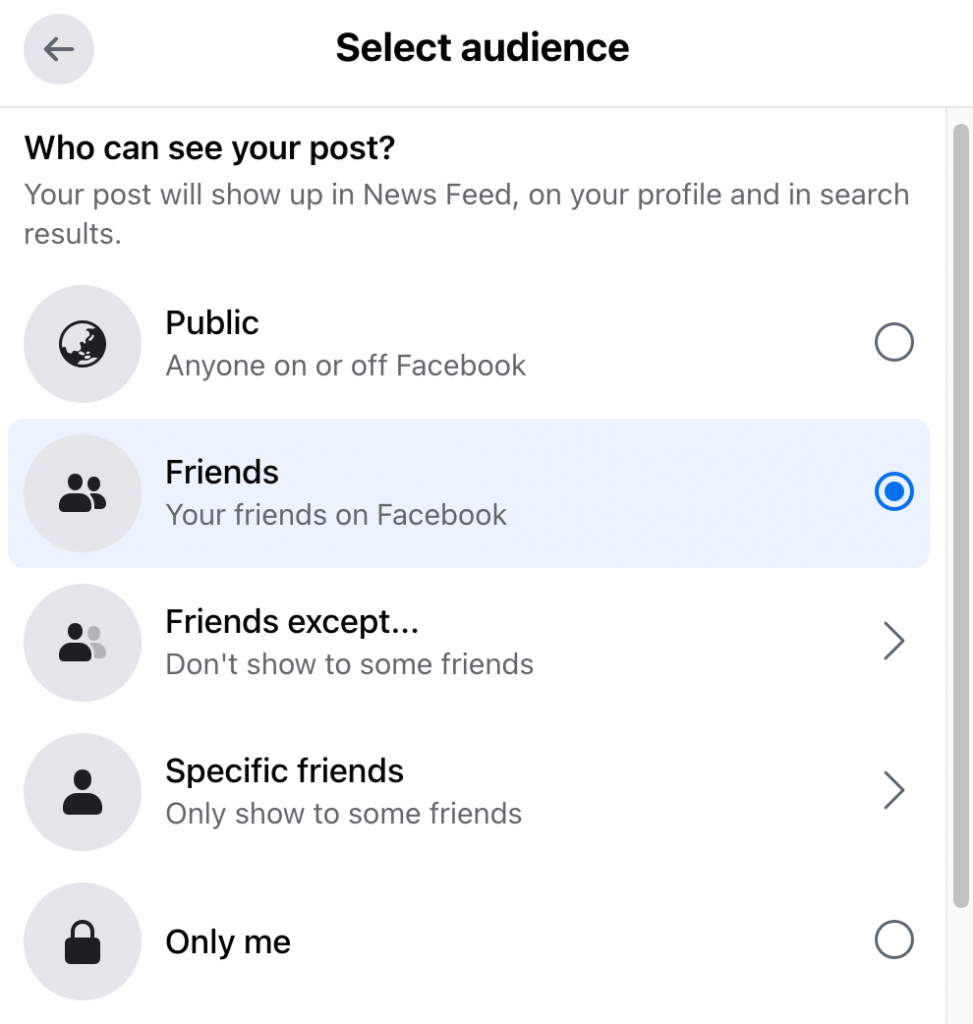
Task: Click the single person Specific friends icon
Action: pyautogui.click(x=82, y=792)
